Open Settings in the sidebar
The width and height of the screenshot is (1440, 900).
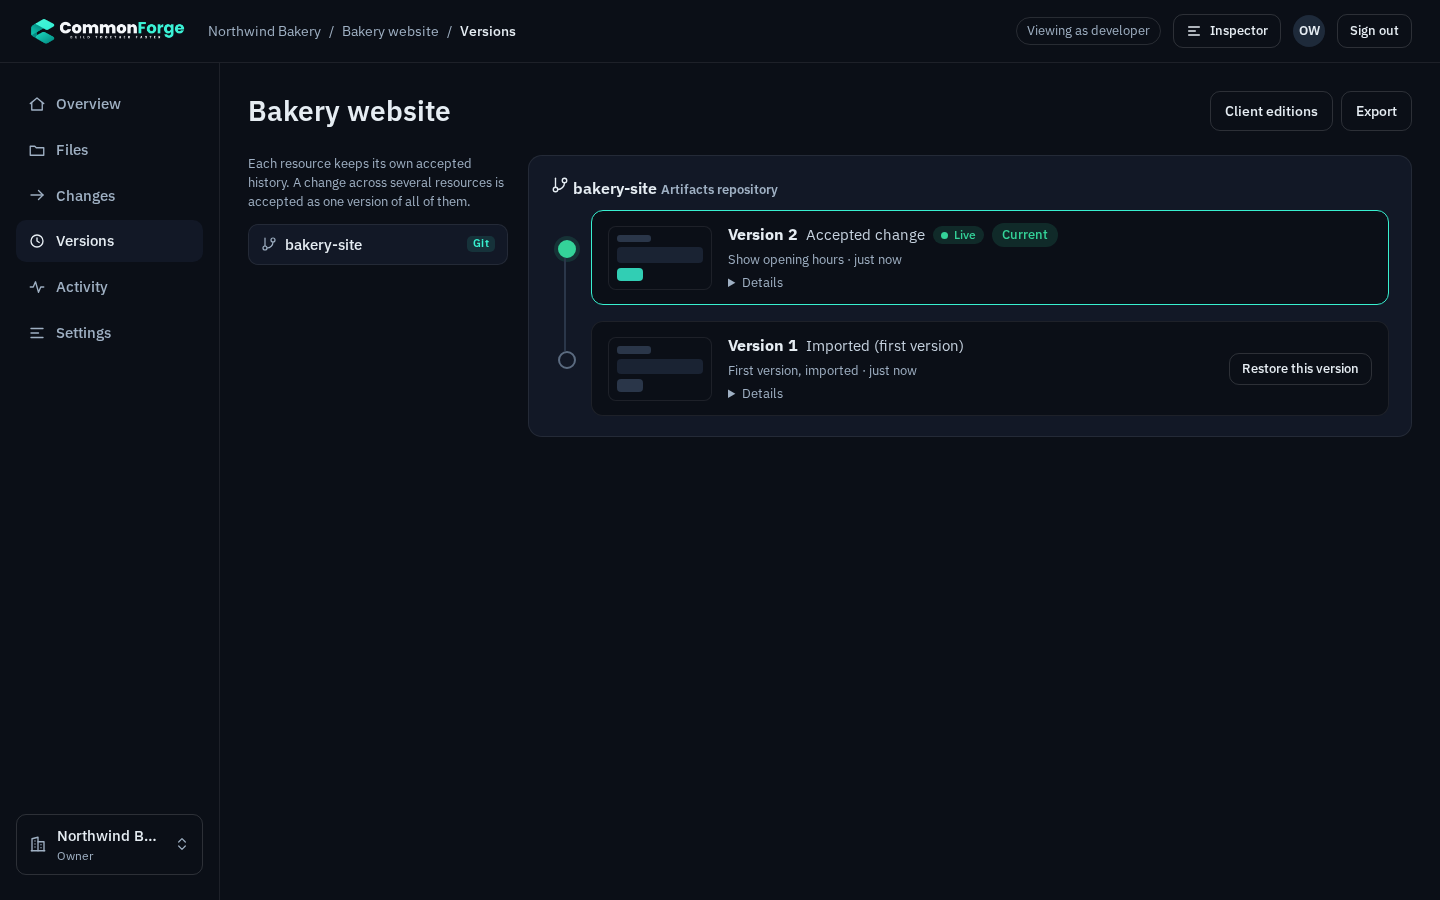pos(109,333)
